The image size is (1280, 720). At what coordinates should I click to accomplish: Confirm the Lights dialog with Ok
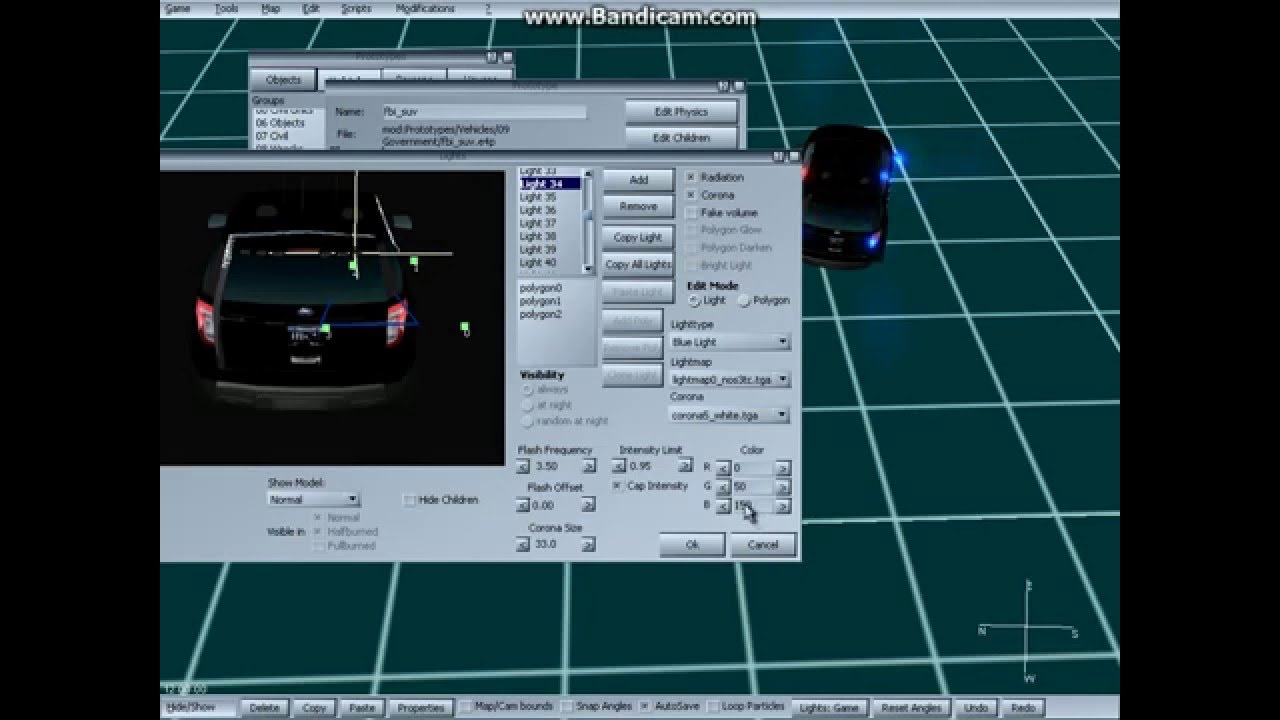[x=692, y=545]
